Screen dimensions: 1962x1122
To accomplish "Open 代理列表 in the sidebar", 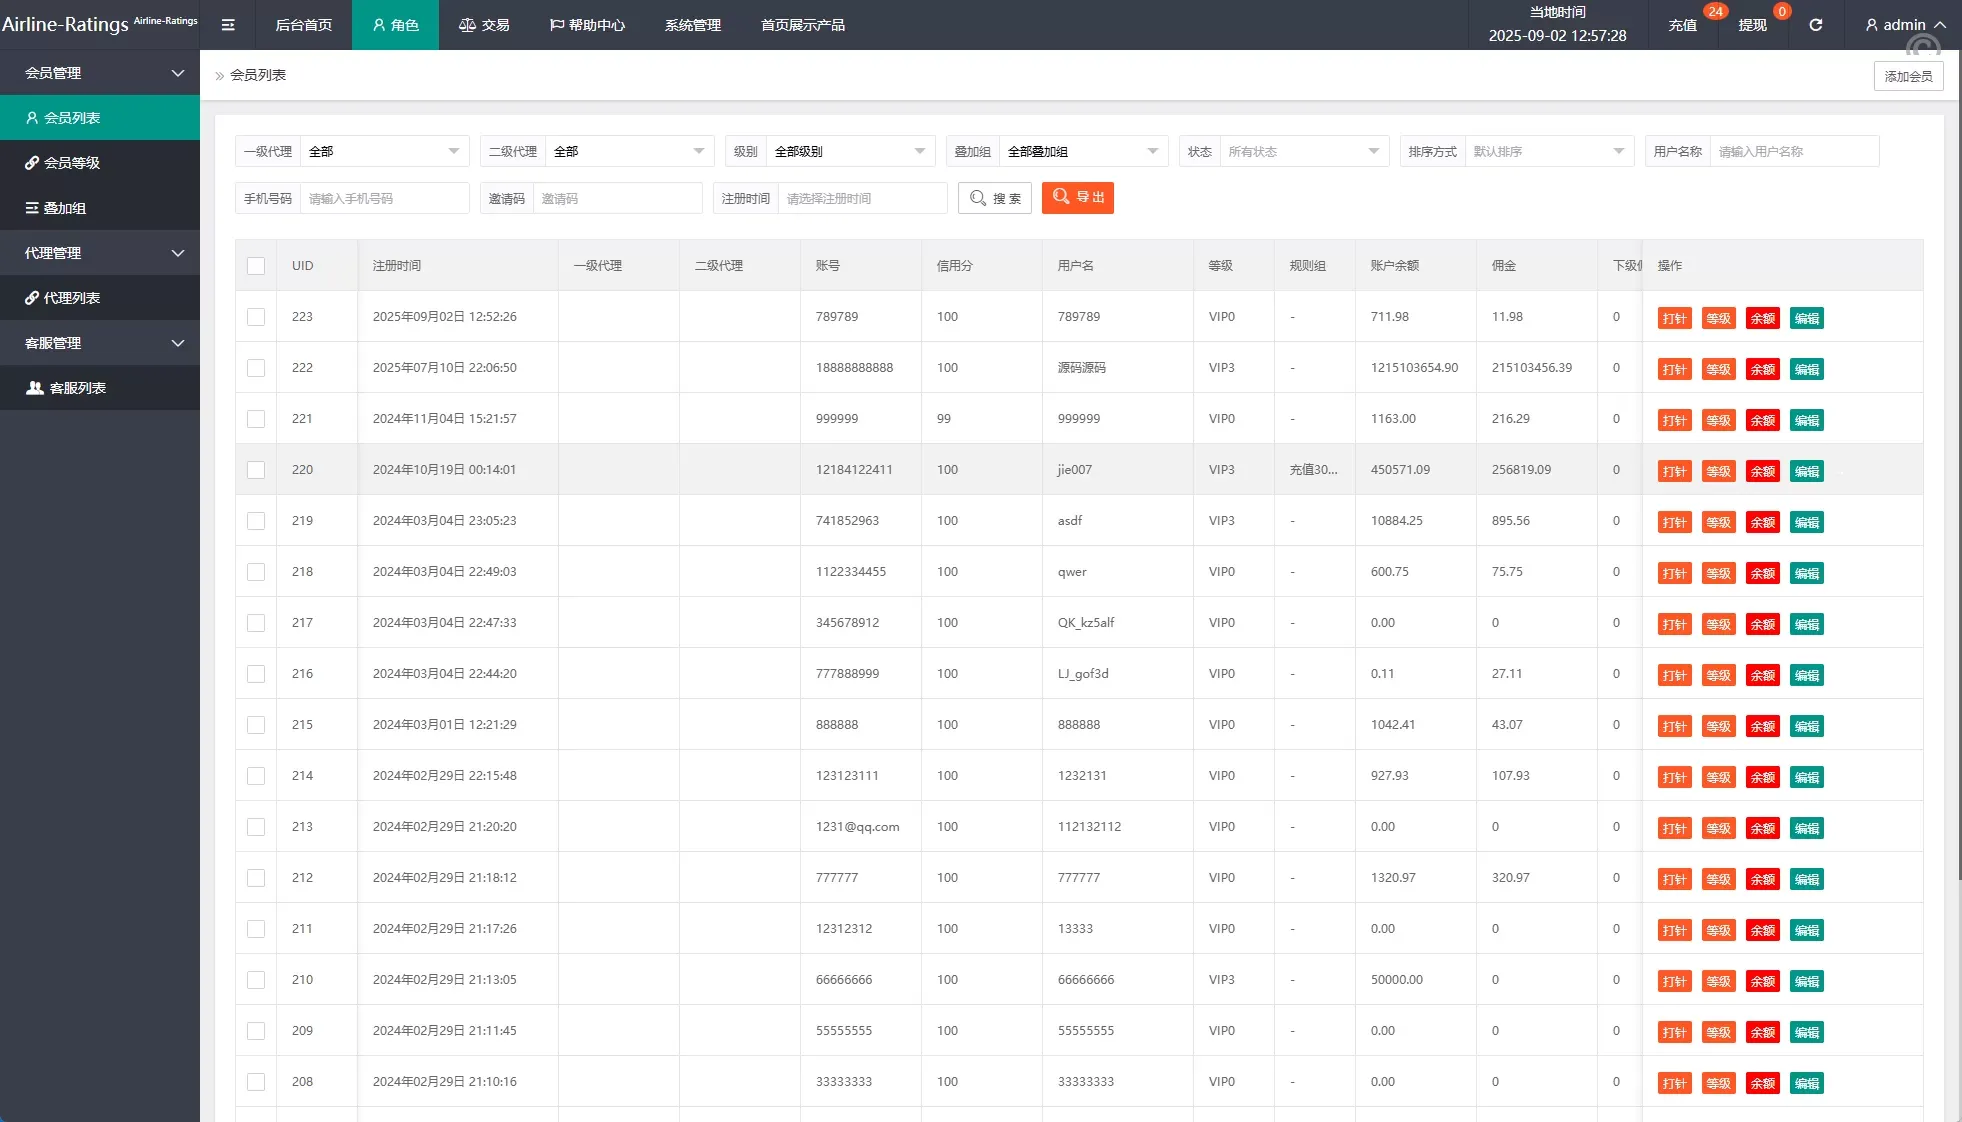I will (x=72, y=298).
